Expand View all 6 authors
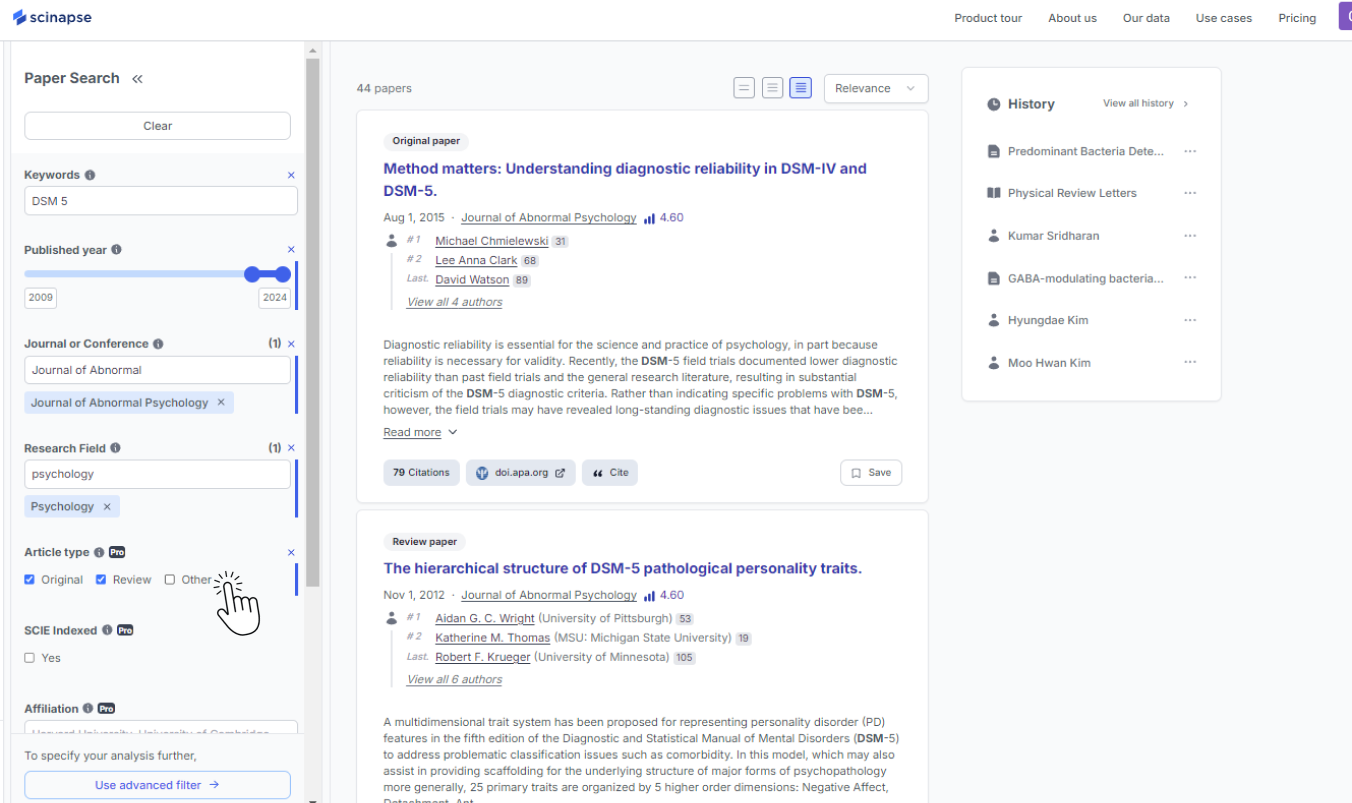 point(454,680)
